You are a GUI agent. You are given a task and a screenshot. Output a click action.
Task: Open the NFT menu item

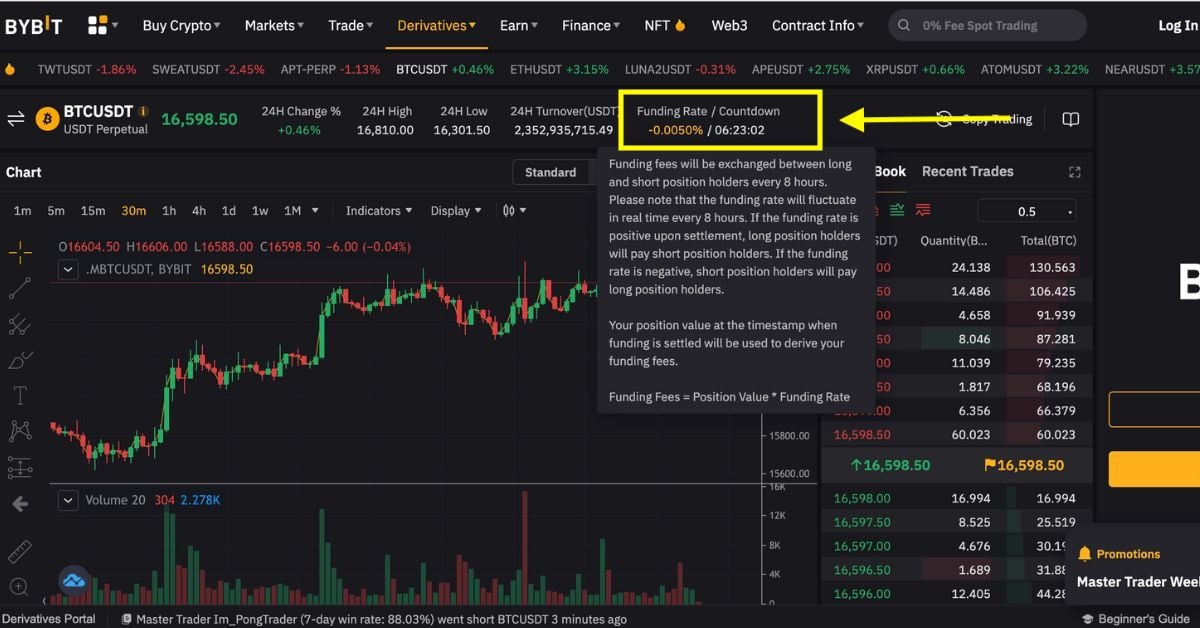664,25
